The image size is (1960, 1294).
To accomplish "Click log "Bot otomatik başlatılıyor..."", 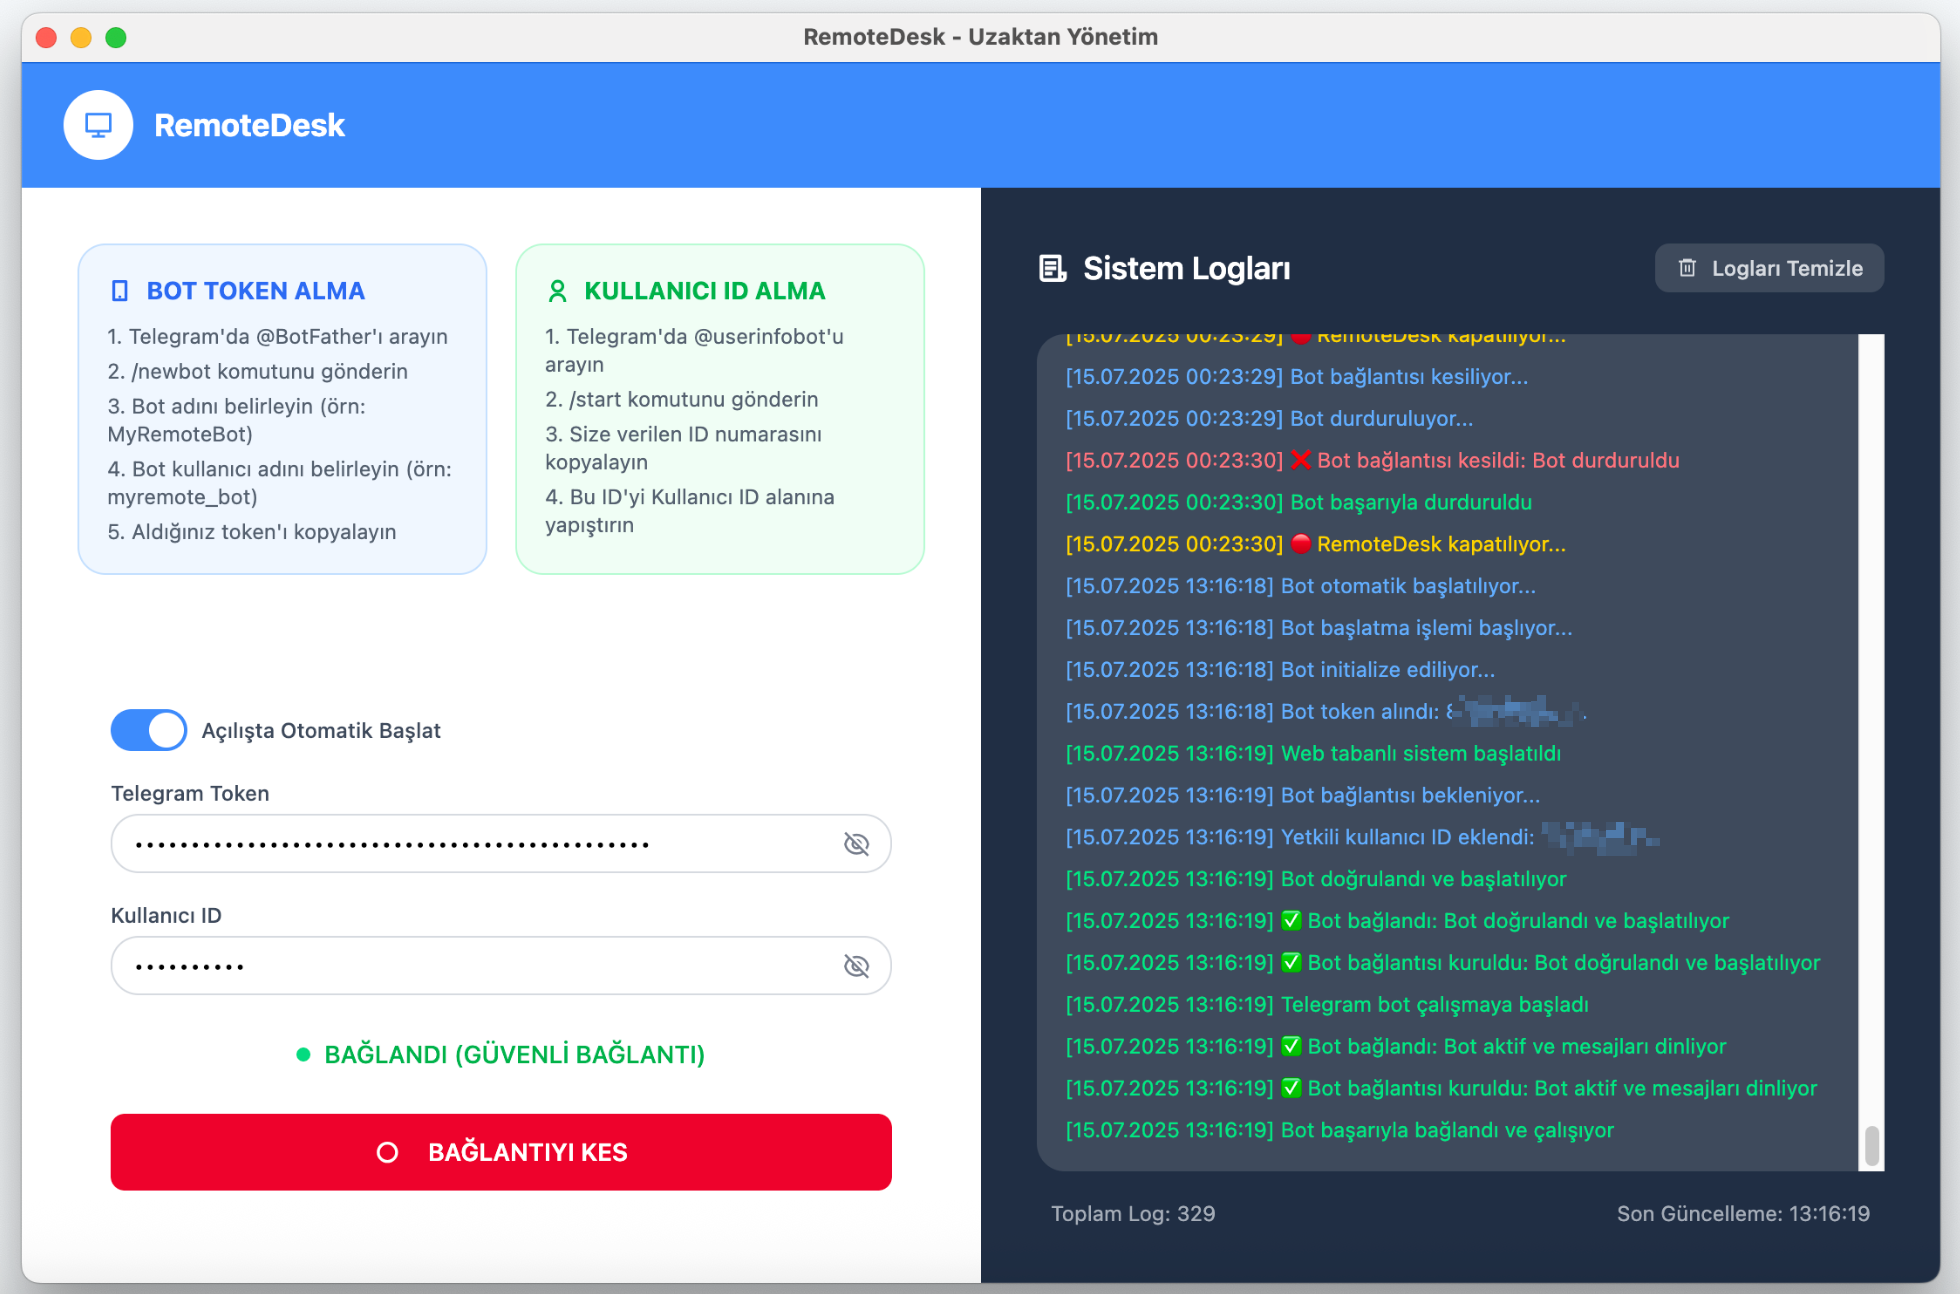I will tap(1300, 587).
